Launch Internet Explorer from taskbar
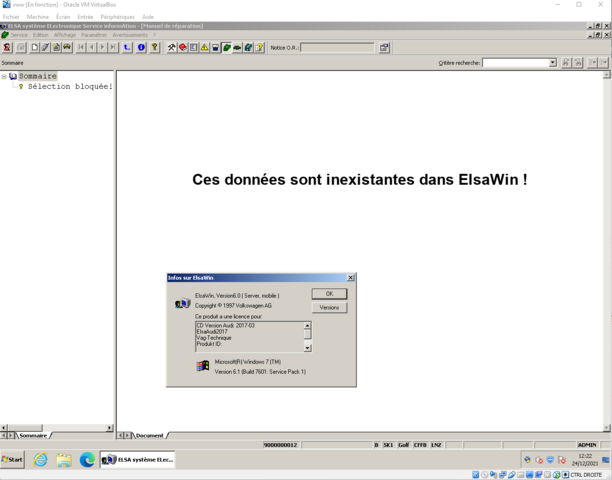The width and height of the screenshot is (612, 480). click(40, 460)
